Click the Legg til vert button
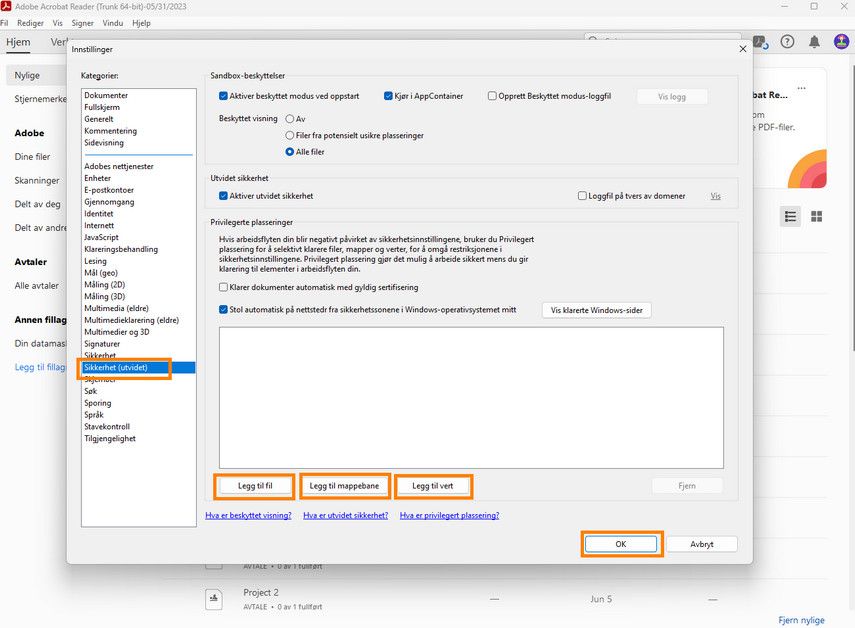 coord(432,486)
